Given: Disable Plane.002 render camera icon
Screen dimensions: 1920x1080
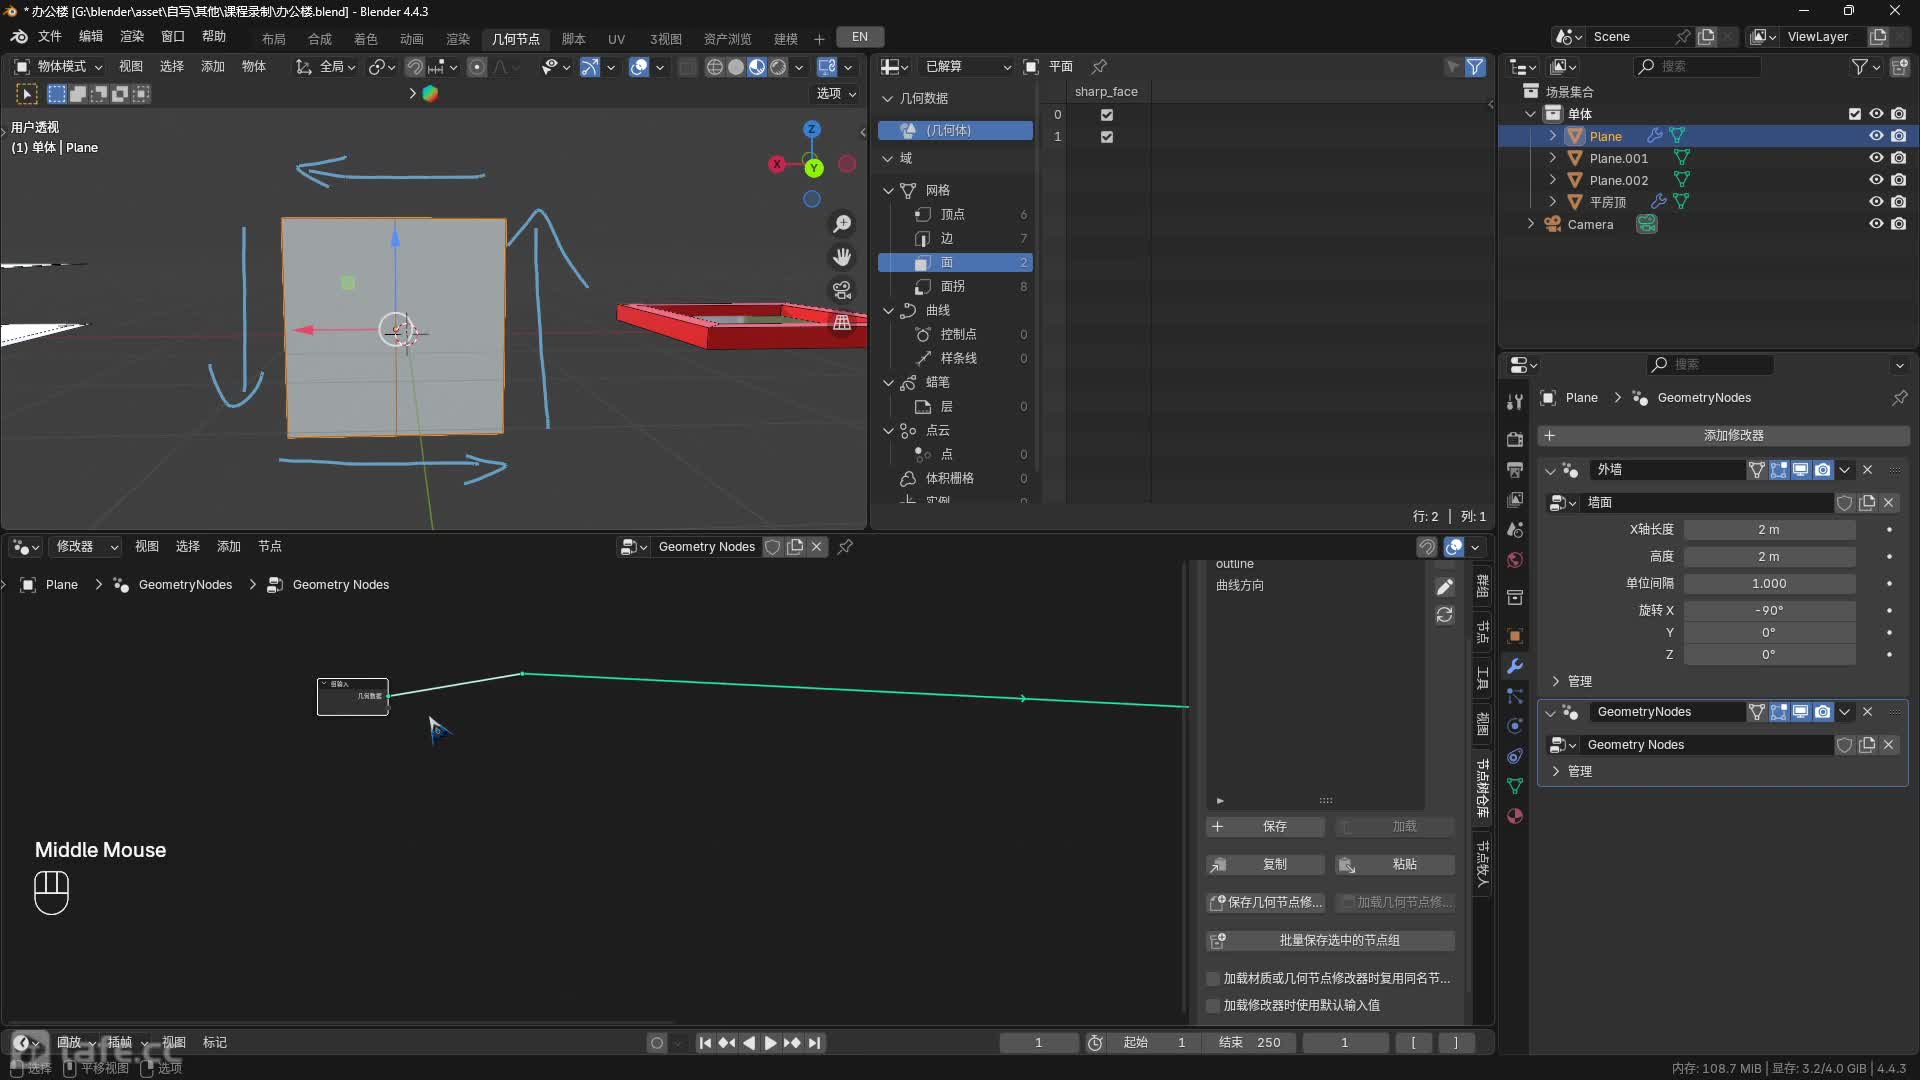Looking at the screenshot, I should click(1898, 180).
